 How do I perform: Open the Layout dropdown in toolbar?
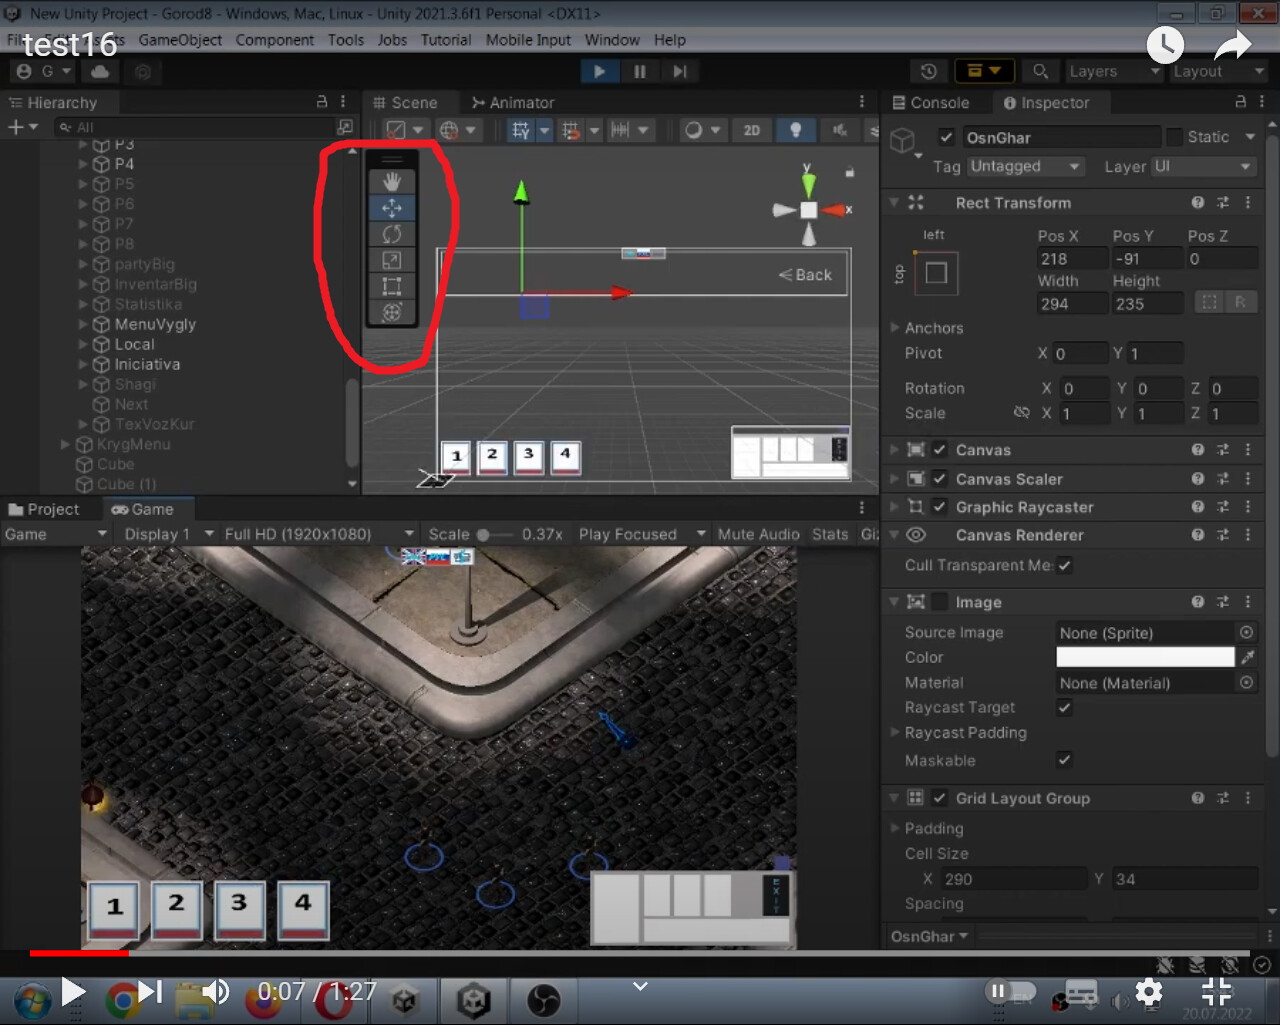[1219, 71]
